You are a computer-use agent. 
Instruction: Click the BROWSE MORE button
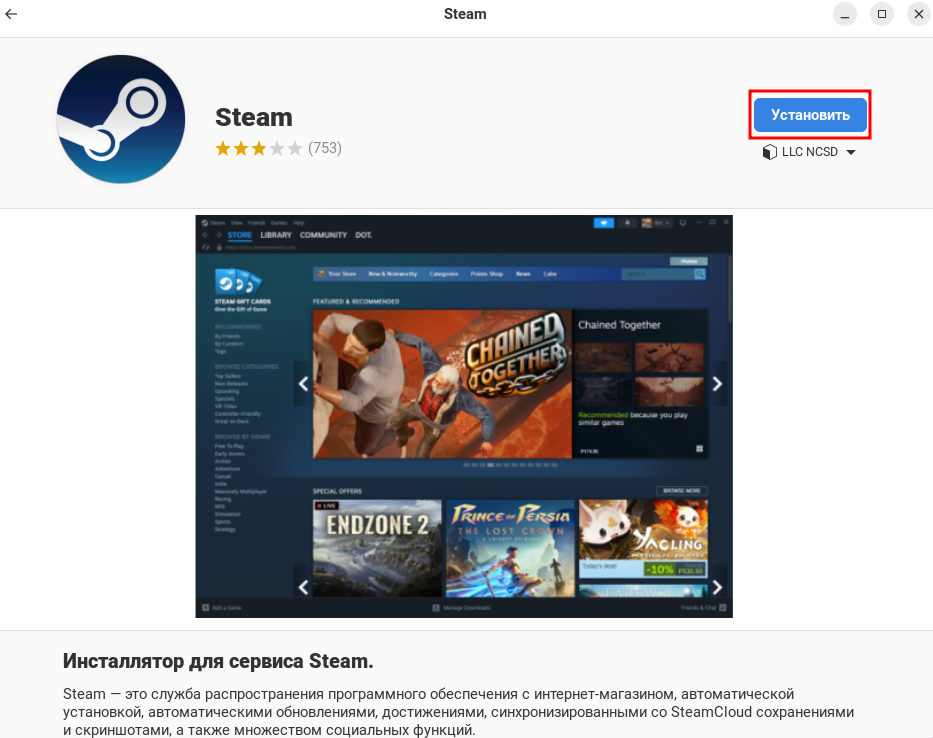pos(681,491)
